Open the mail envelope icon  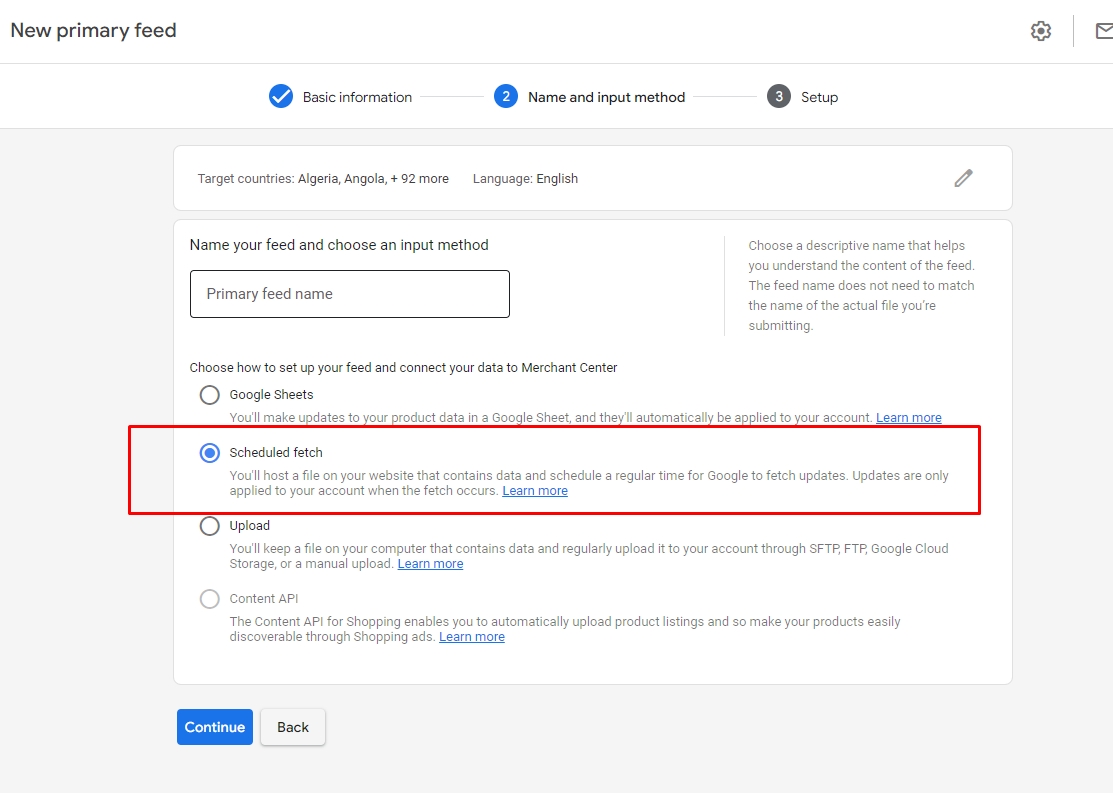1104,31
